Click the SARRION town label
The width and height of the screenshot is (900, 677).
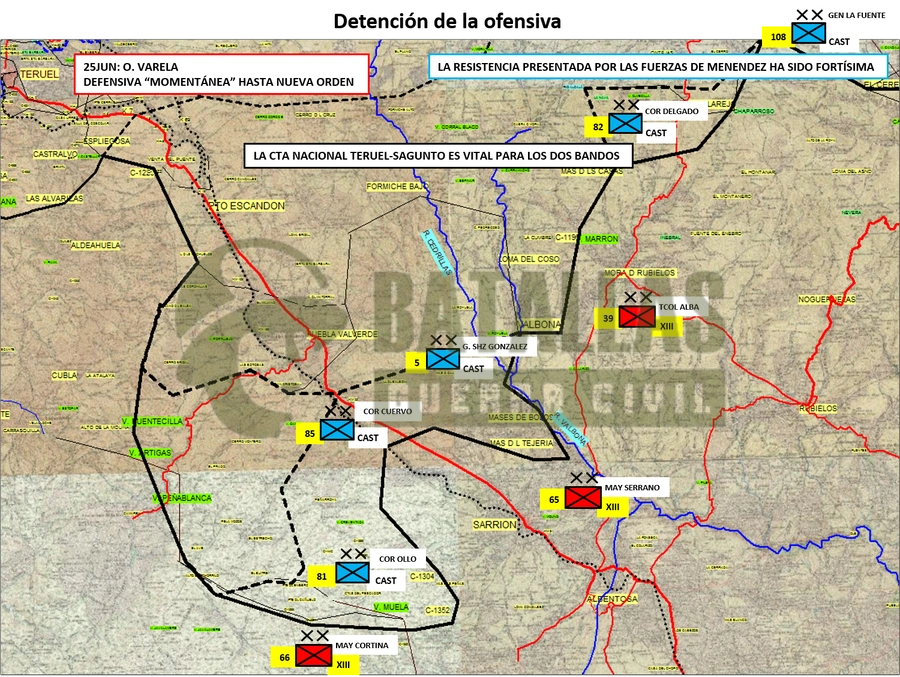[494, 525]
